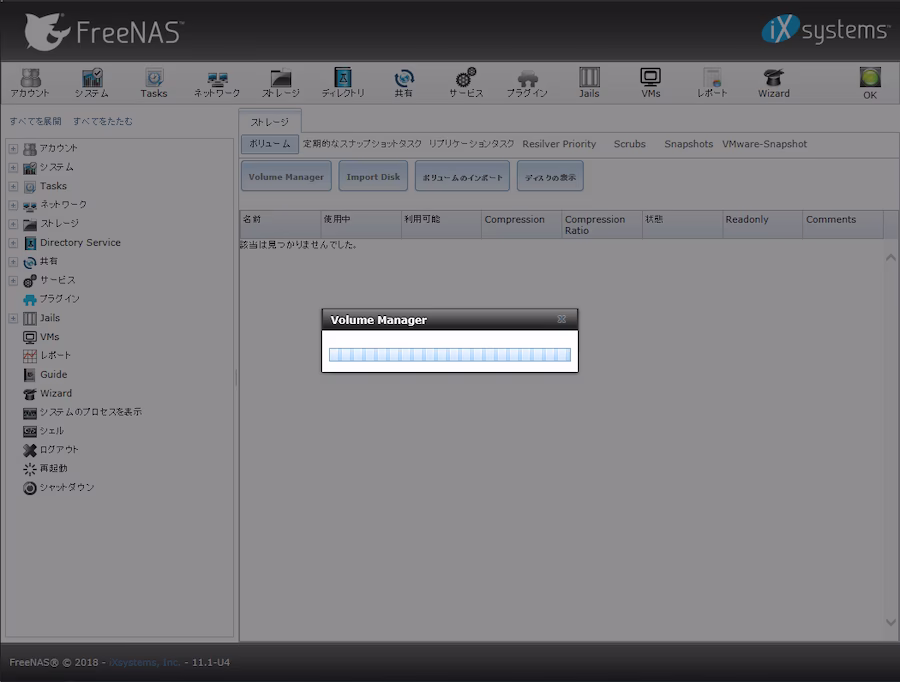The height and width of the screenshot is (682, 900).
Task: Open the サービス toolbar icon
Action: 465,83
